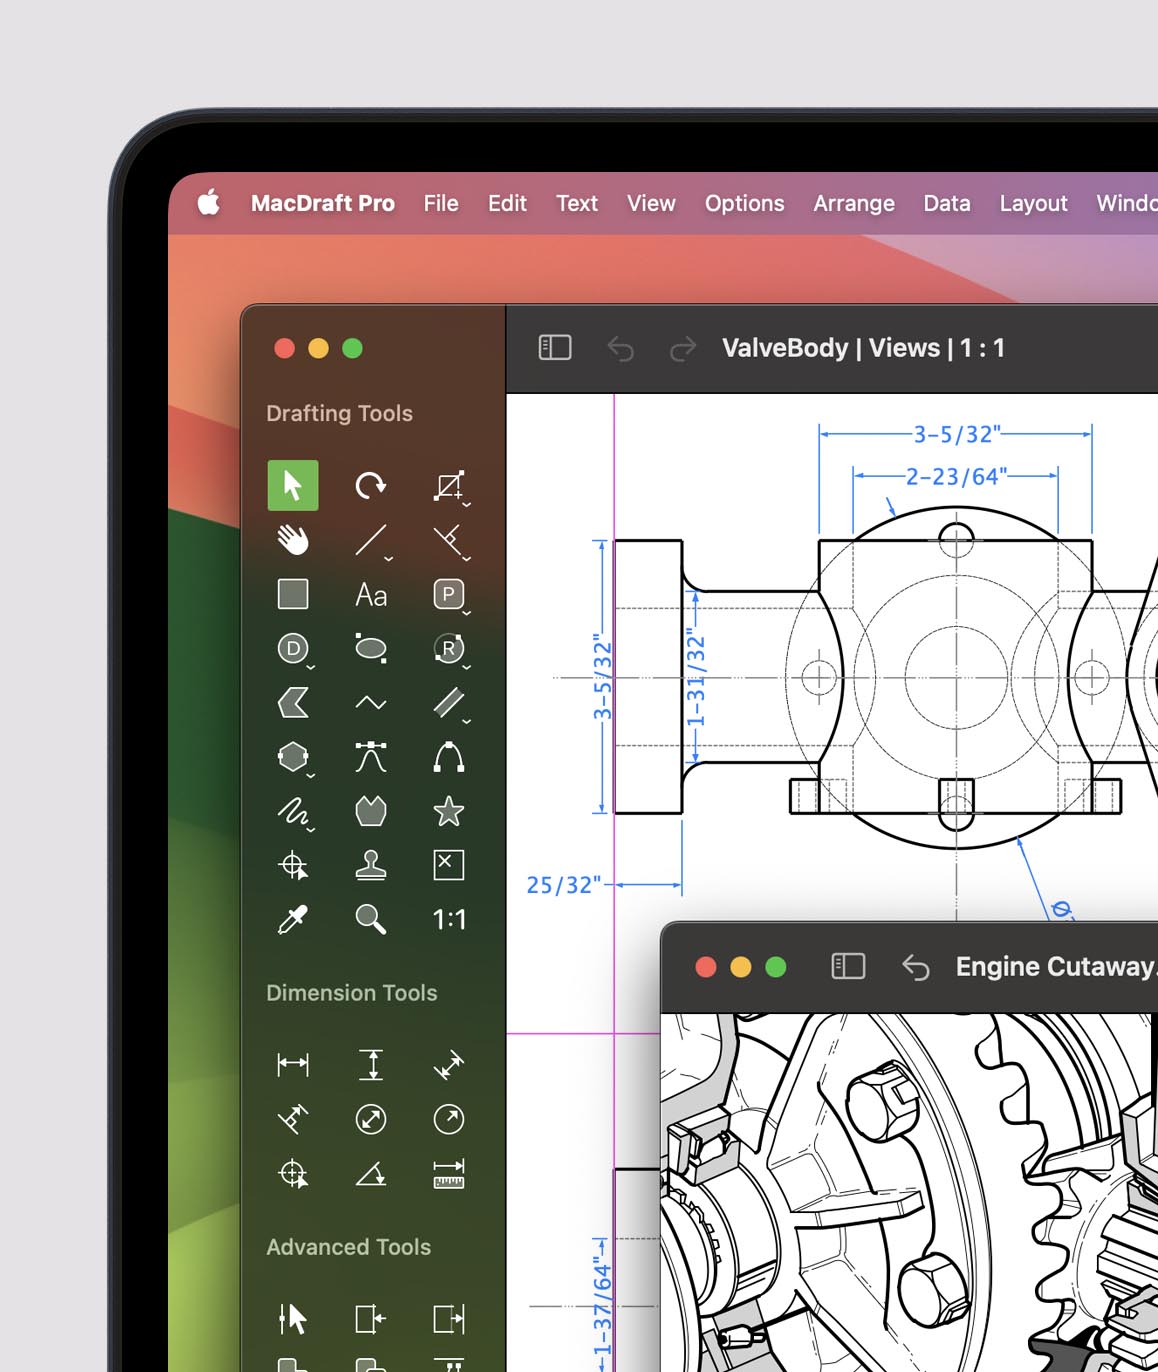Open the Arrange menu
The image size is (1158, 1372).
(x=853, y=203)
